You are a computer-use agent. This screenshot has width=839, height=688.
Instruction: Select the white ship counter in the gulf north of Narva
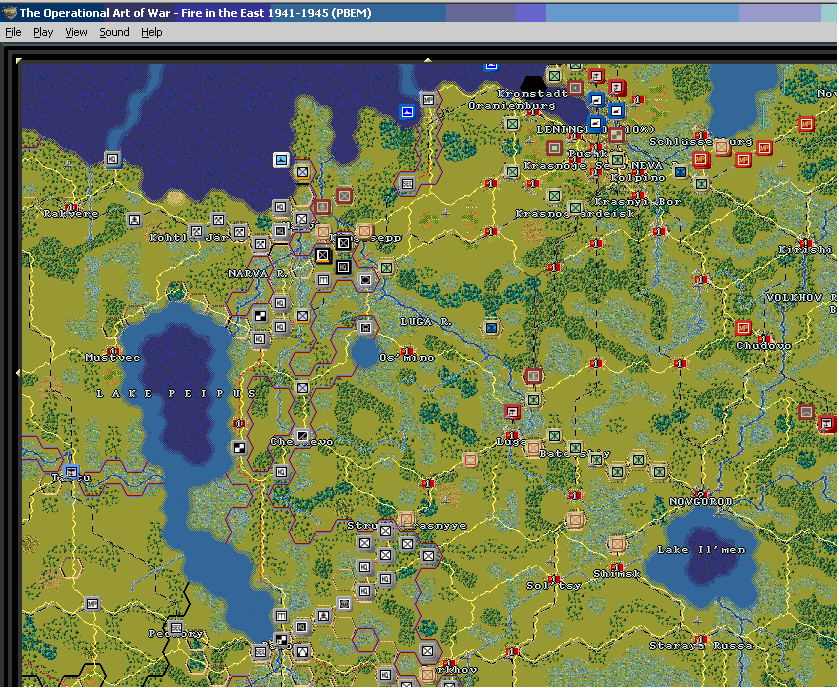[281, 159]
